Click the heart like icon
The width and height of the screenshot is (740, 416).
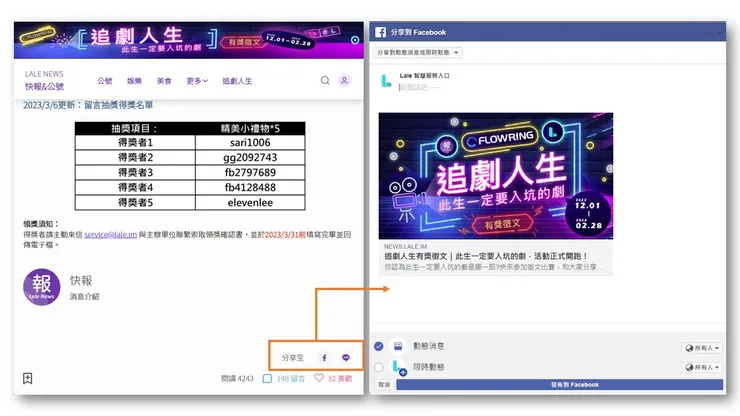click(319, 378)
